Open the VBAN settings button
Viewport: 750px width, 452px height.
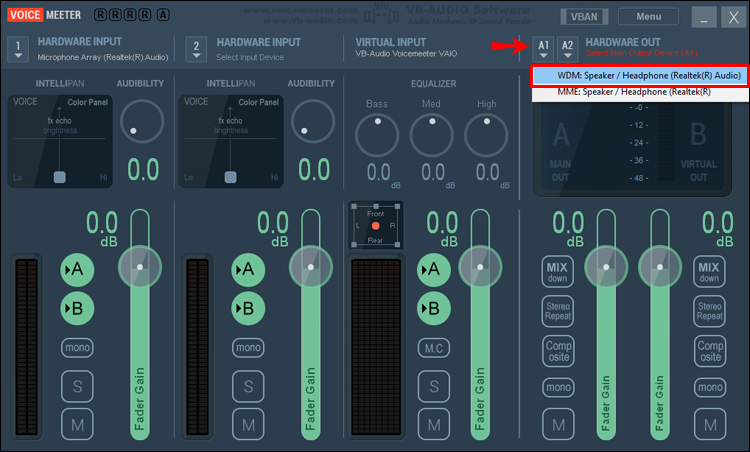(584, 17)
